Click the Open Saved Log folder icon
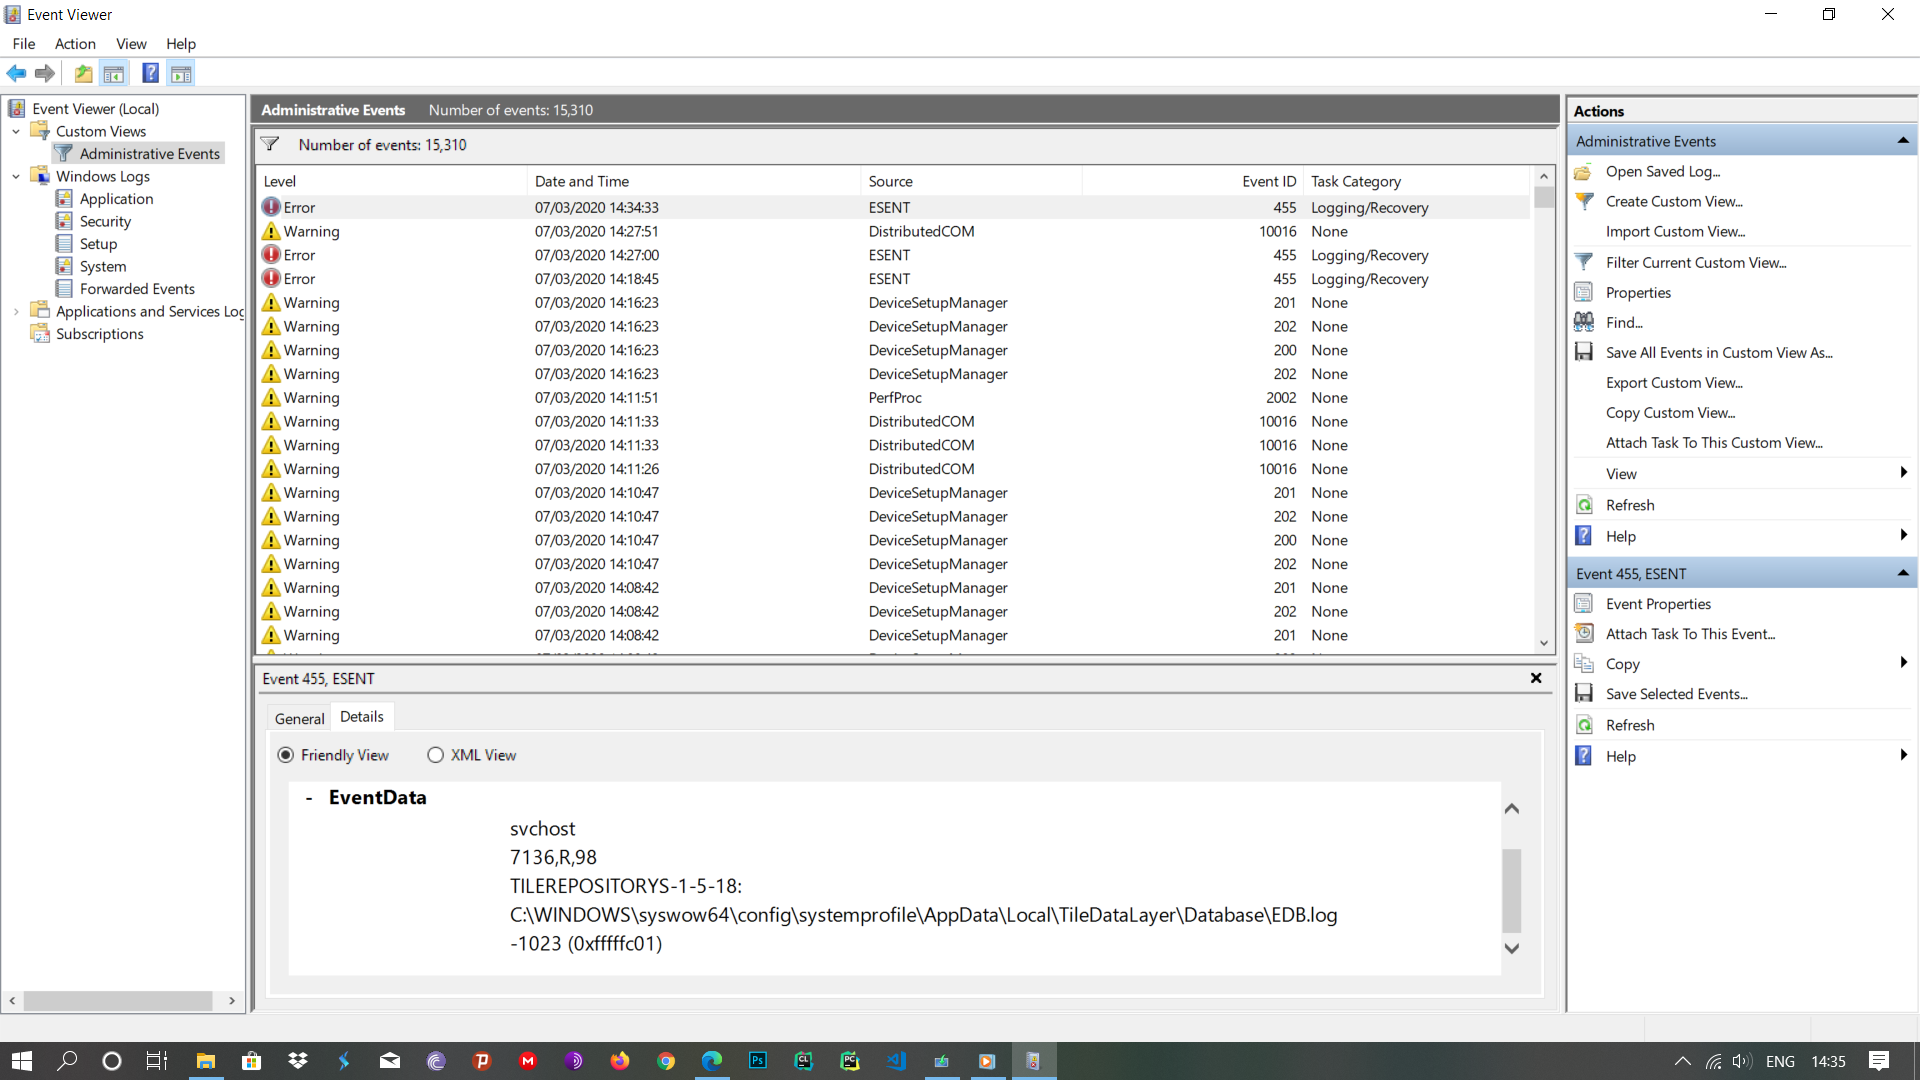 [1583, 172]
